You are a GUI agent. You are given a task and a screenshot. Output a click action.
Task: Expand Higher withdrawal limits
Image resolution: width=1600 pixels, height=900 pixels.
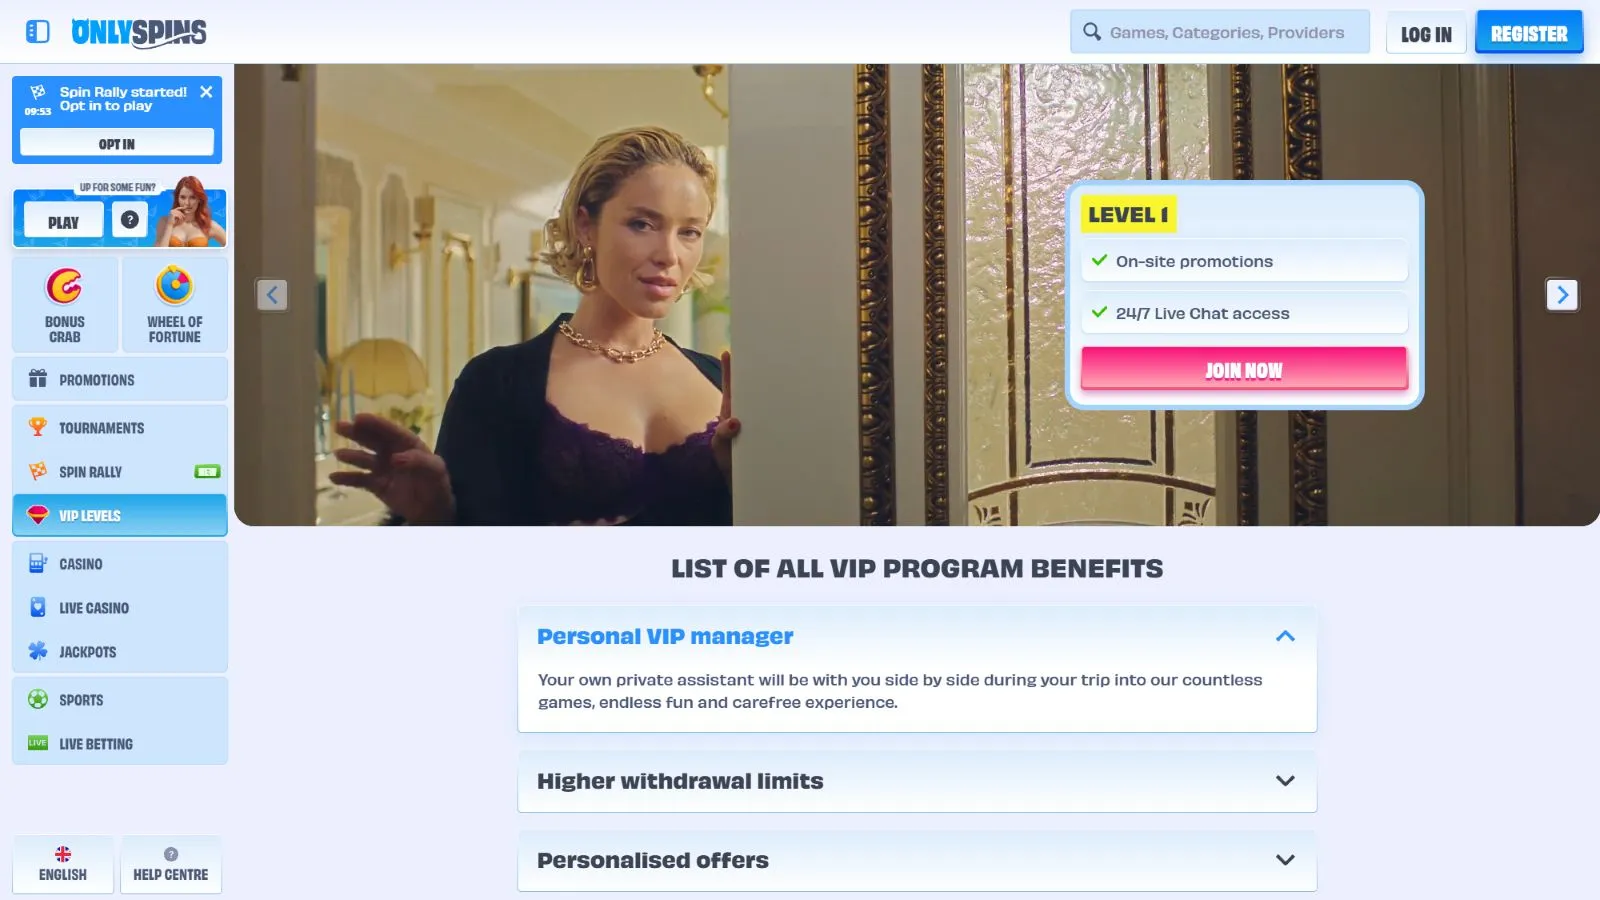[917, 781]
